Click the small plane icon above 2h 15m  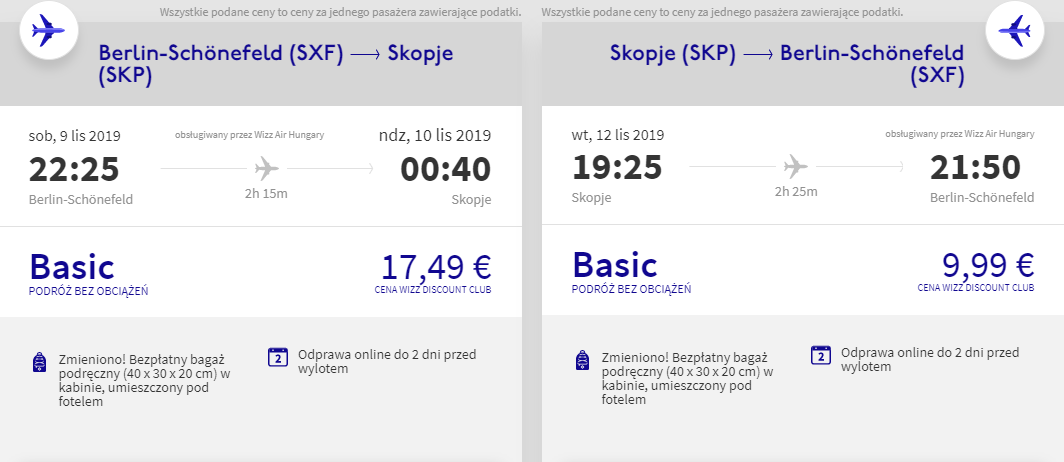pos(266,167)
